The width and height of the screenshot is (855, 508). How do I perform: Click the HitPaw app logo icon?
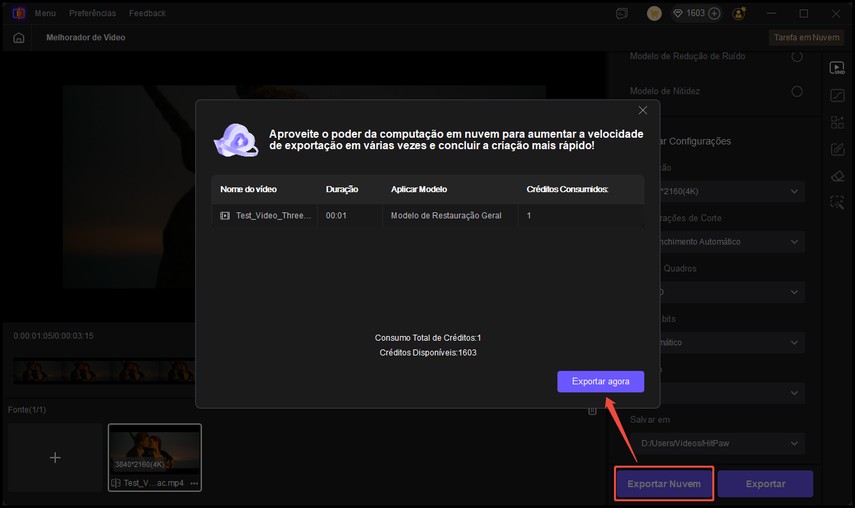[x=19, y=13]
